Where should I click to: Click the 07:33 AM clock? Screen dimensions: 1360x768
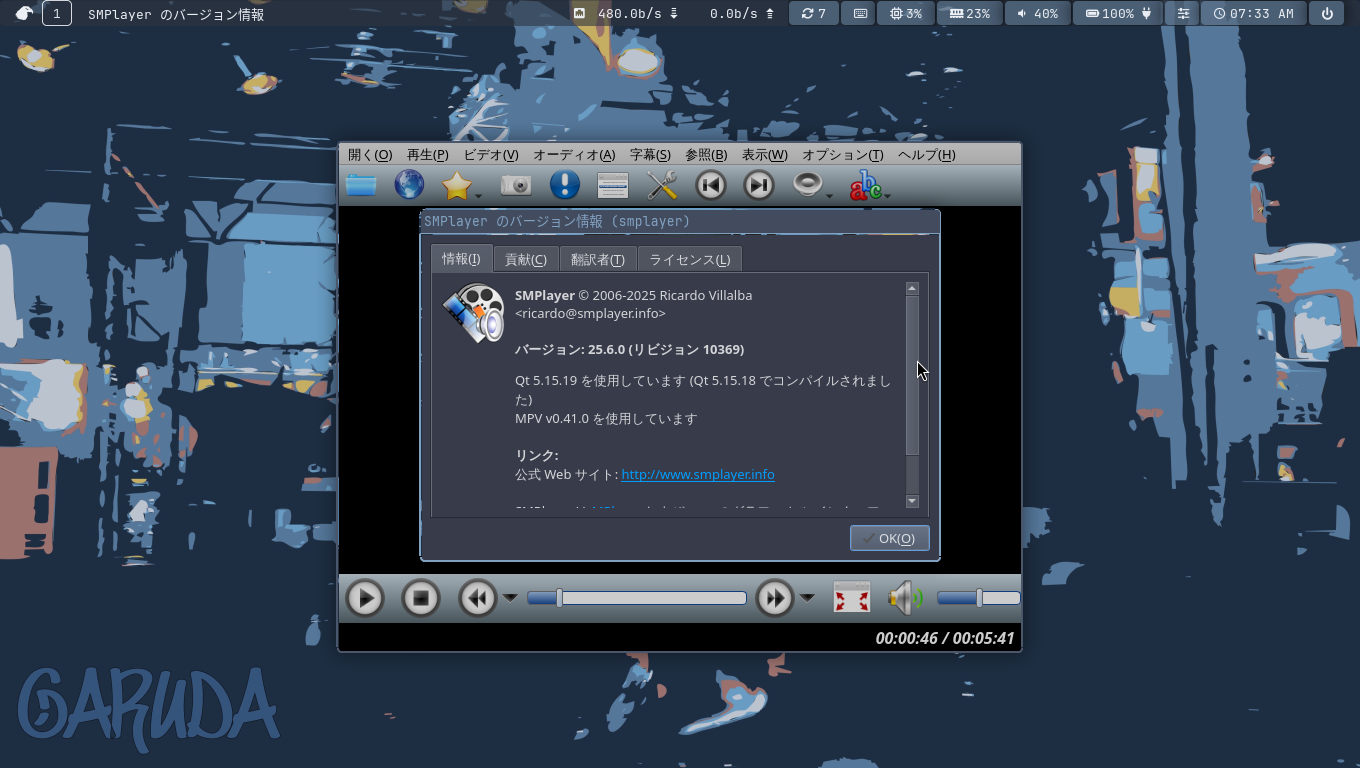(1253, 14)
